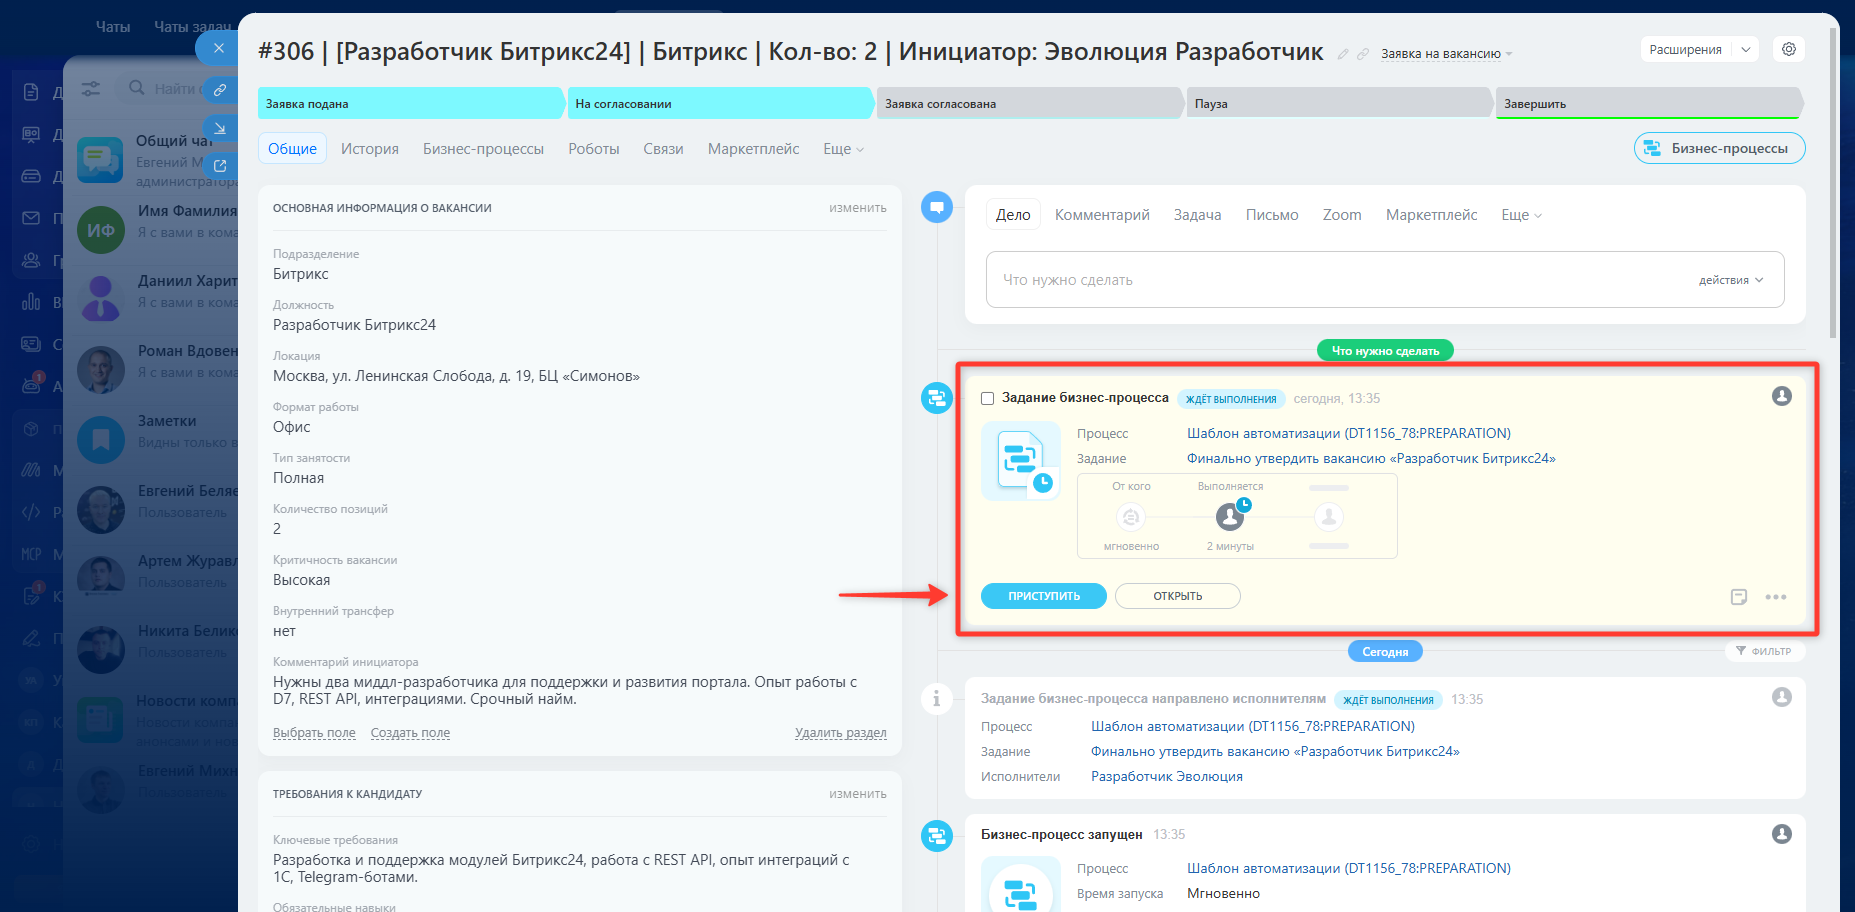
Task: Click bar chart icon in left sidebar
Action: click(x=31, y=302)
